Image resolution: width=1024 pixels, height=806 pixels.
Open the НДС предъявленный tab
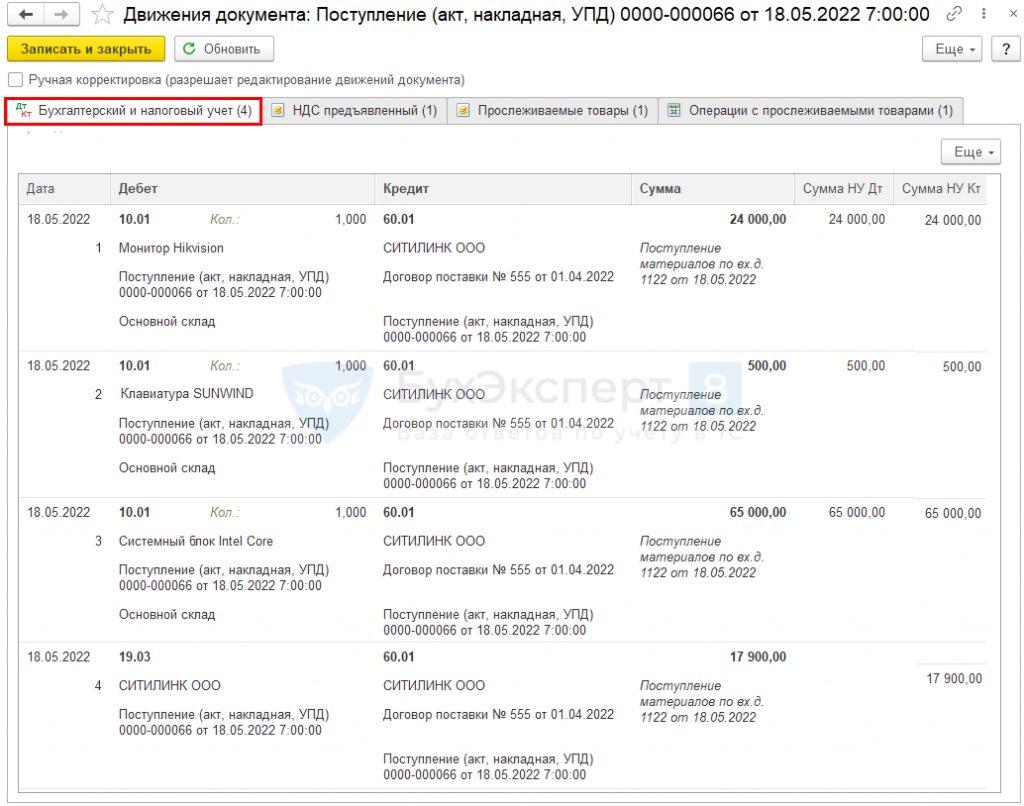[x=355, y=111]
